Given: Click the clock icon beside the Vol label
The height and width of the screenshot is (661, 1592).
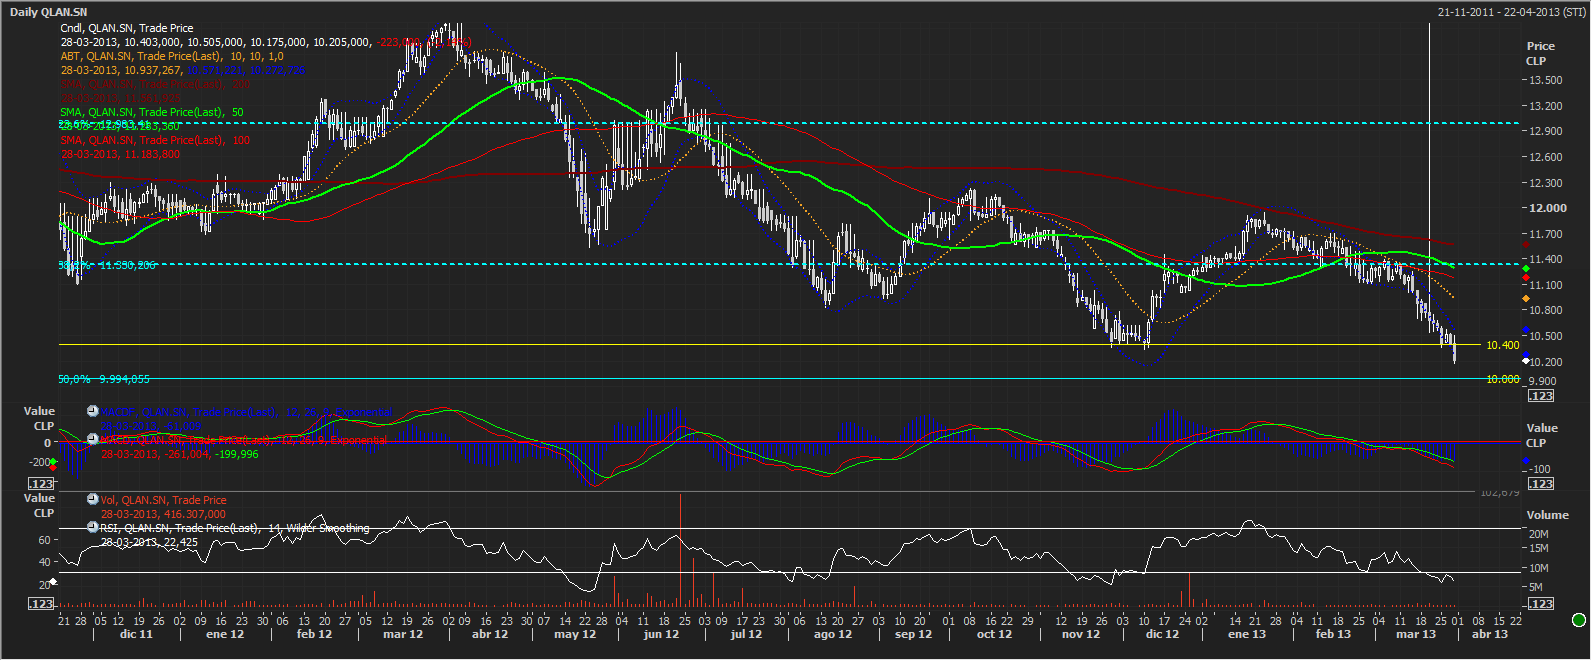Looking at the screenshot, I should (x=93, y=499).
